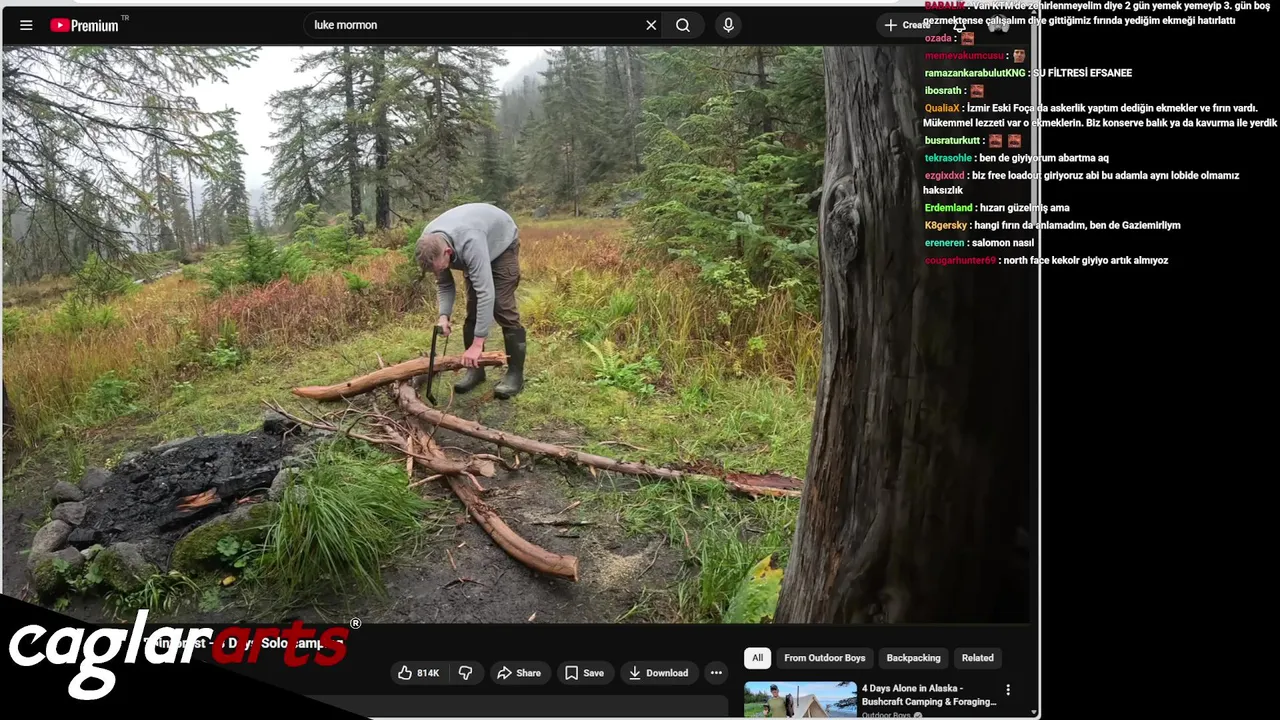Dislike the video with thumbs-down
Viewport: 1280px width, 720px height.
point(465,673)
